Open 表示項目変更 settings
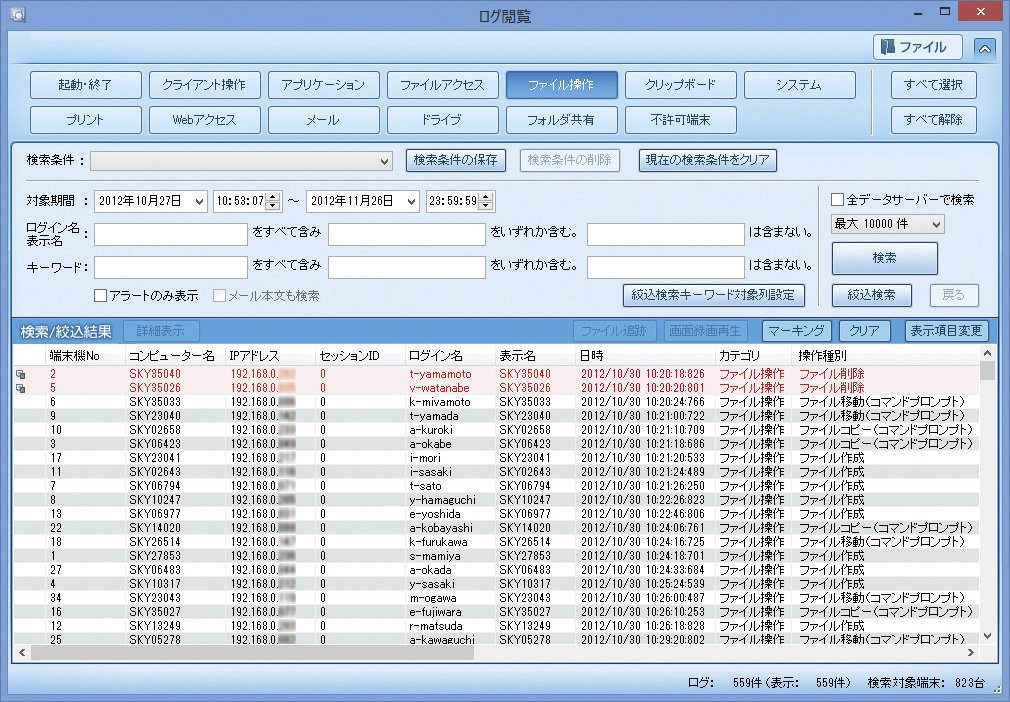 [x=946, y=331]
